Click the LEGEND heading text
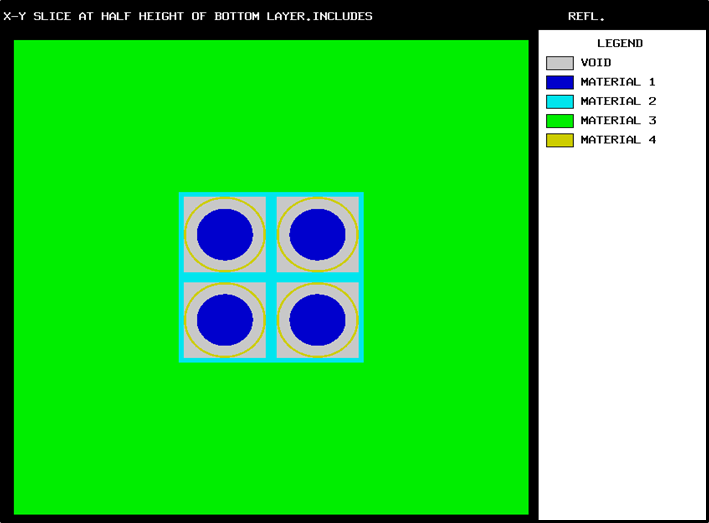 pos(620,43)
